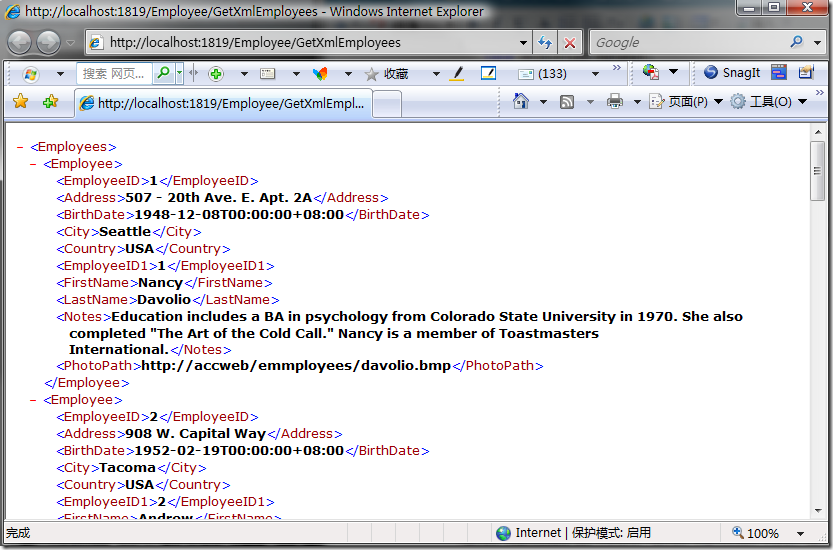Viewport: 833px width, 550px height.
Task: Open dropdown beside PDF convert icon
Action: point(673,71)
